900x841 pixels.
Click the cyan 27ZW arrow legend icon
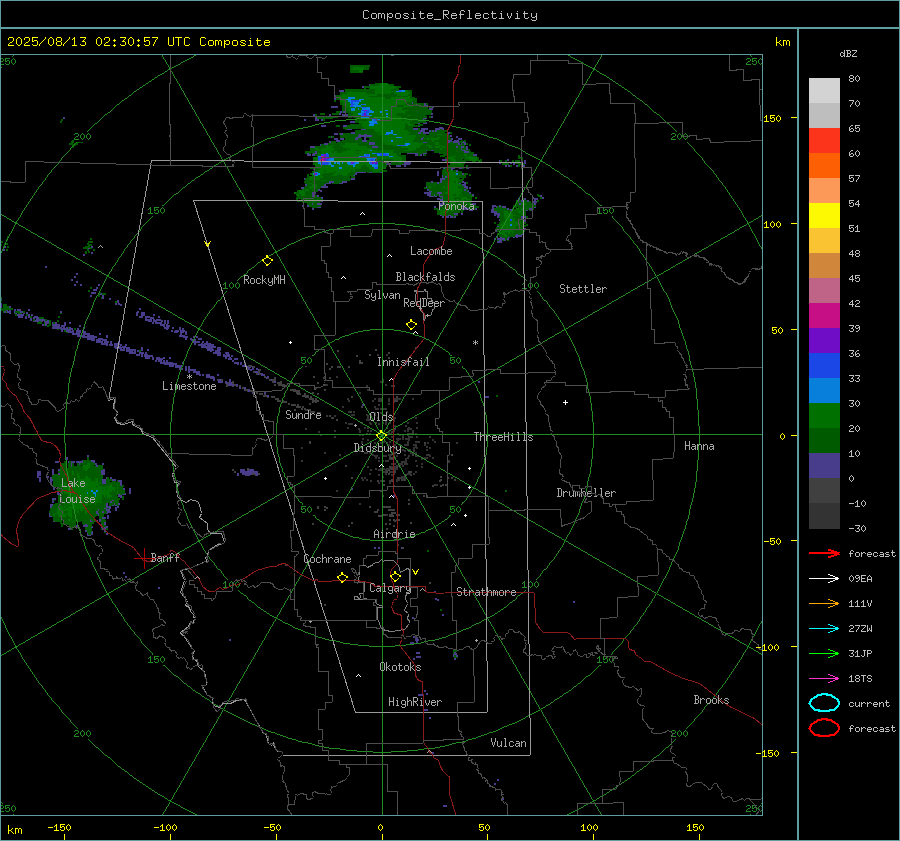pos(824,629)
